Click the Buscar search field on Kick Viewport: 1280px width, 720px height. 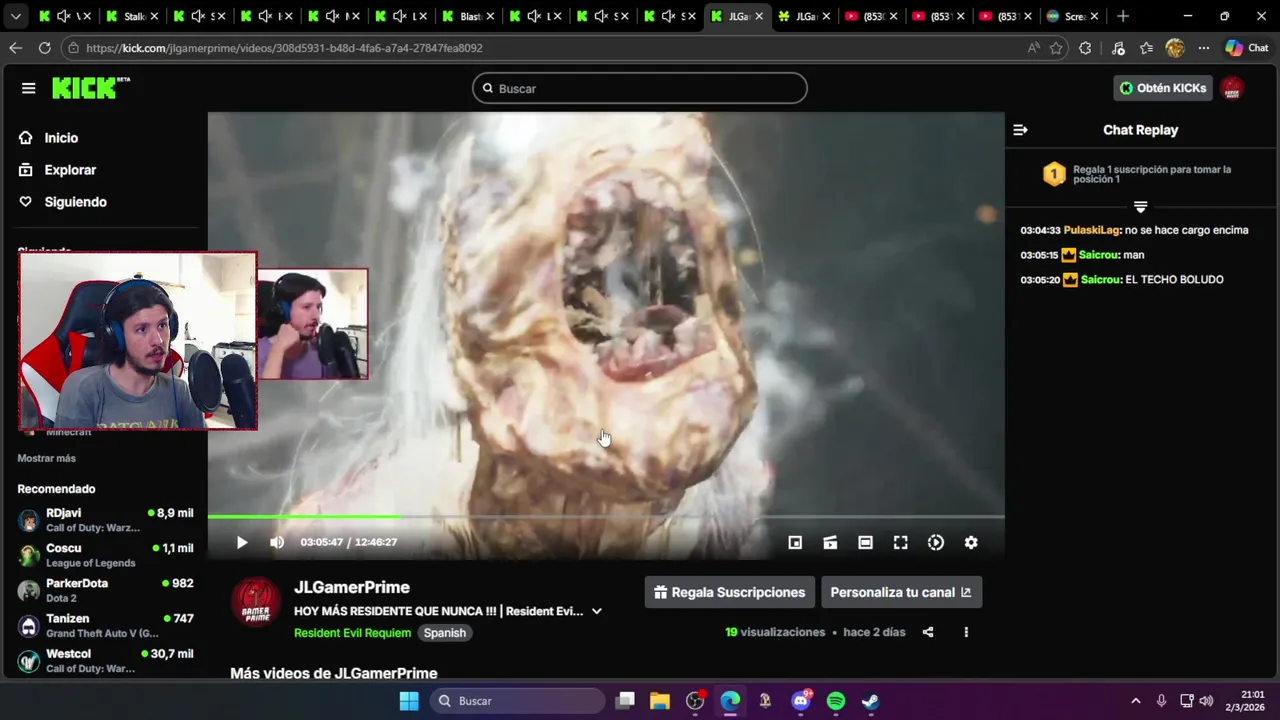click(x=640, y=88)
